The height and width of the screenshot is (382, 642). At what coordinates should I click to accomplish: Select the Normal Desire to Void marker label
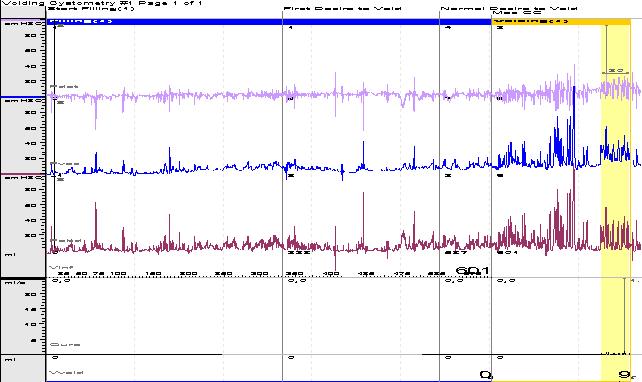(509, 9)
